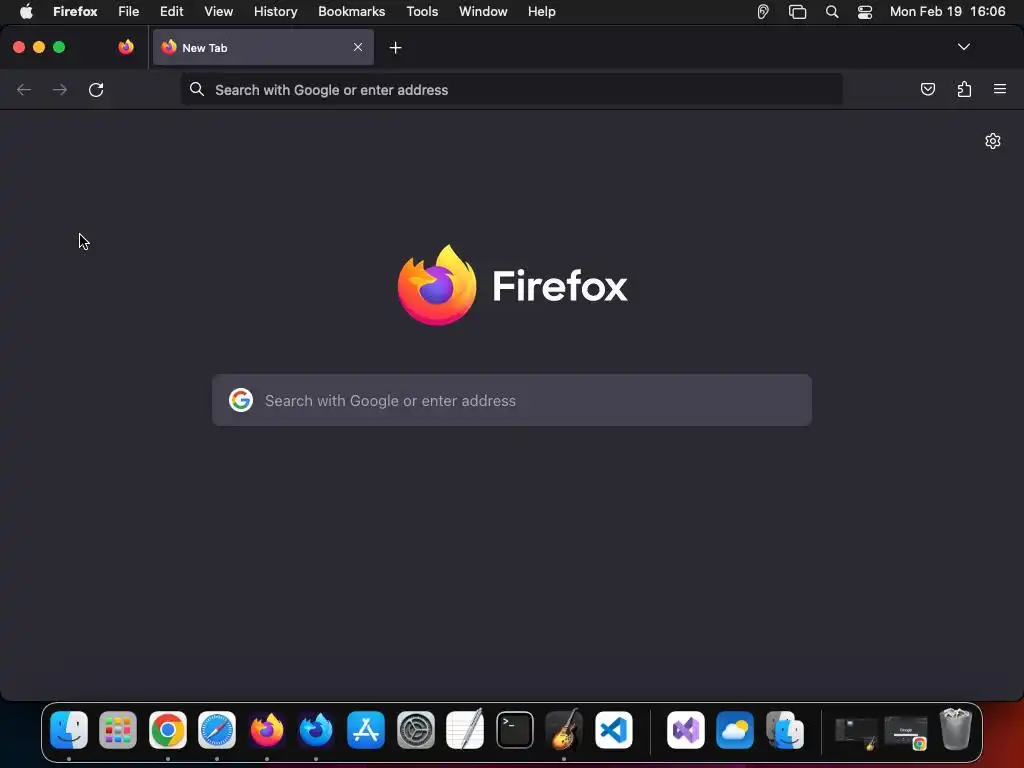The width and height of the screenshot is (1024, 768).
Task: Open the Apple menu
Action: [25, 11]
